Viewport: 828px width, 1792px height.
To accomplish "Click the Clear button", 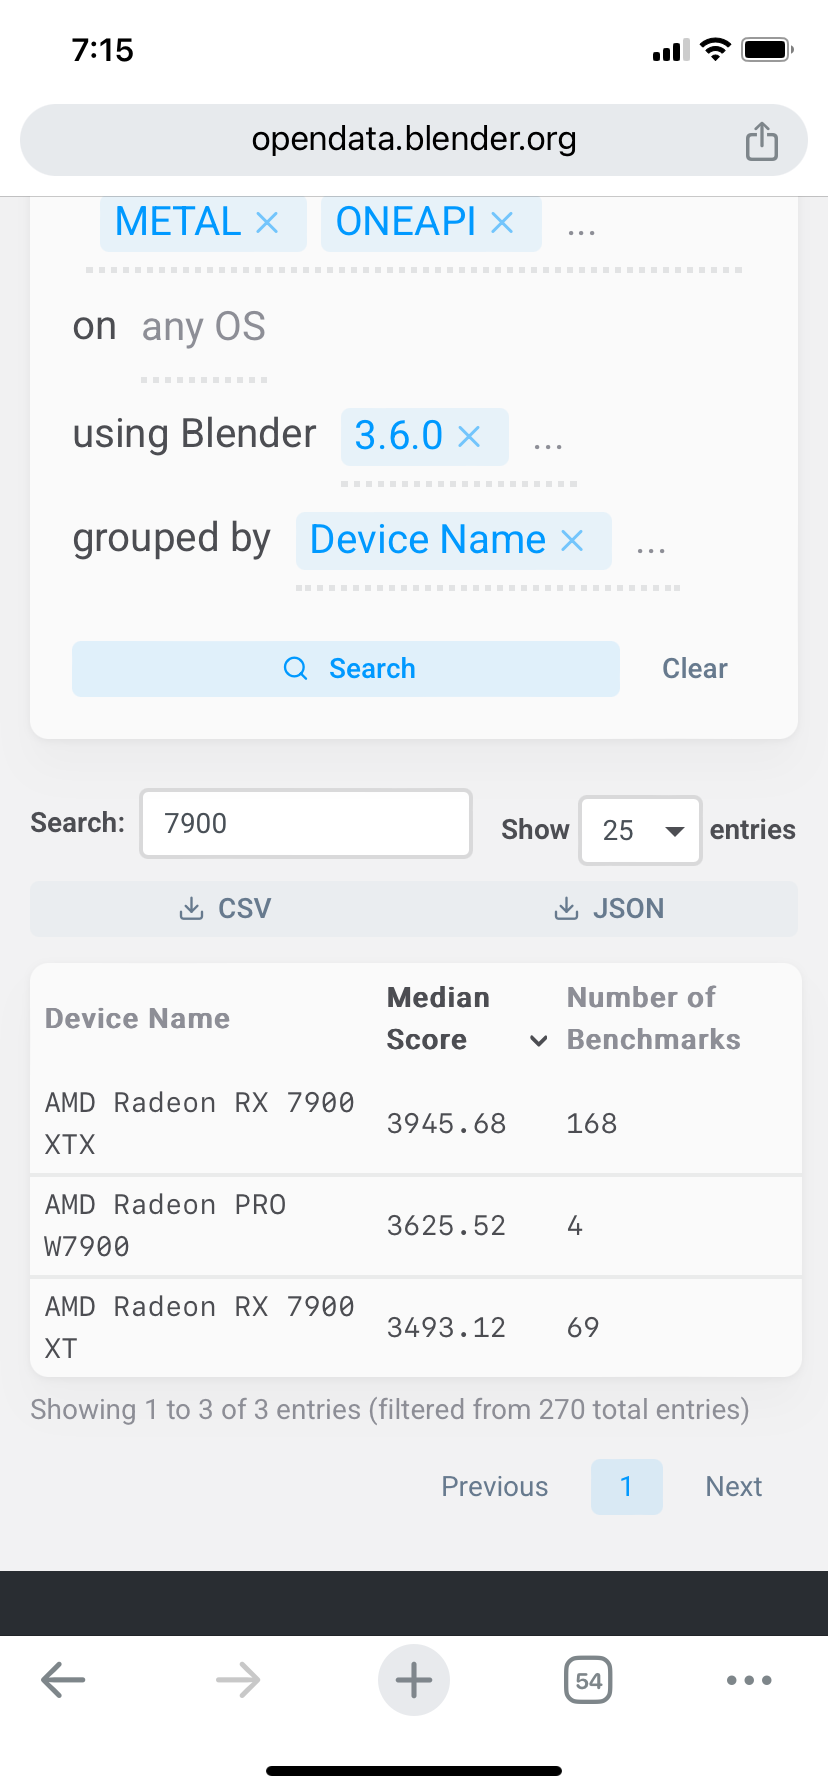I will click(x=695, y=669).
